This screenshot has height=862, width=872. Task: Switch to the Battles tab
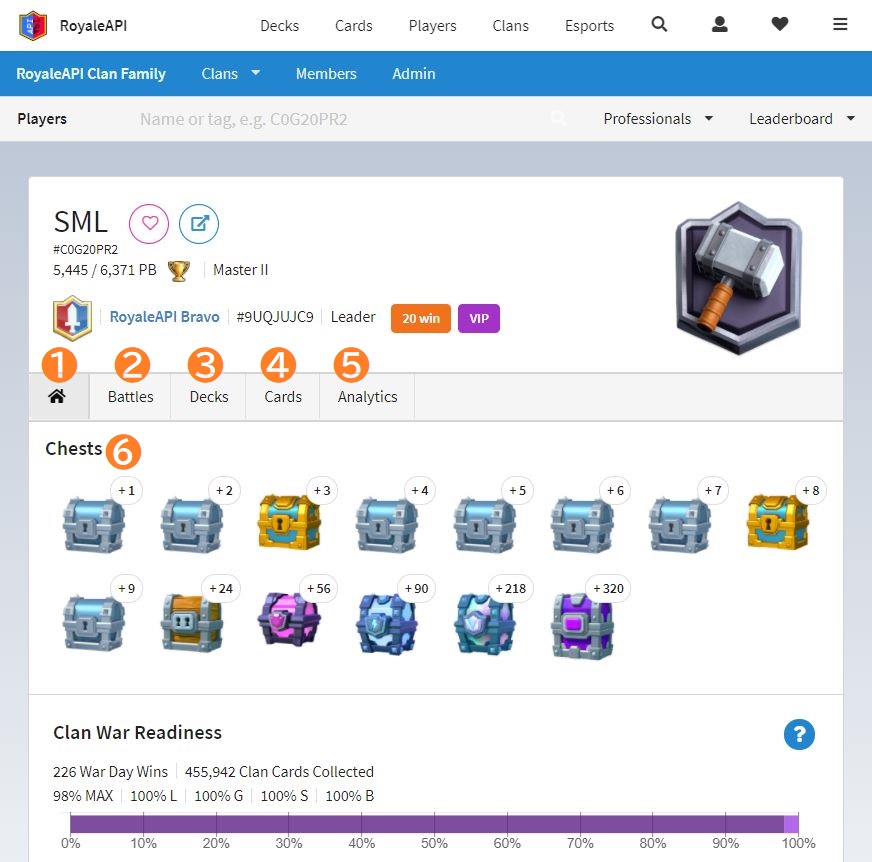coord(130,397)
